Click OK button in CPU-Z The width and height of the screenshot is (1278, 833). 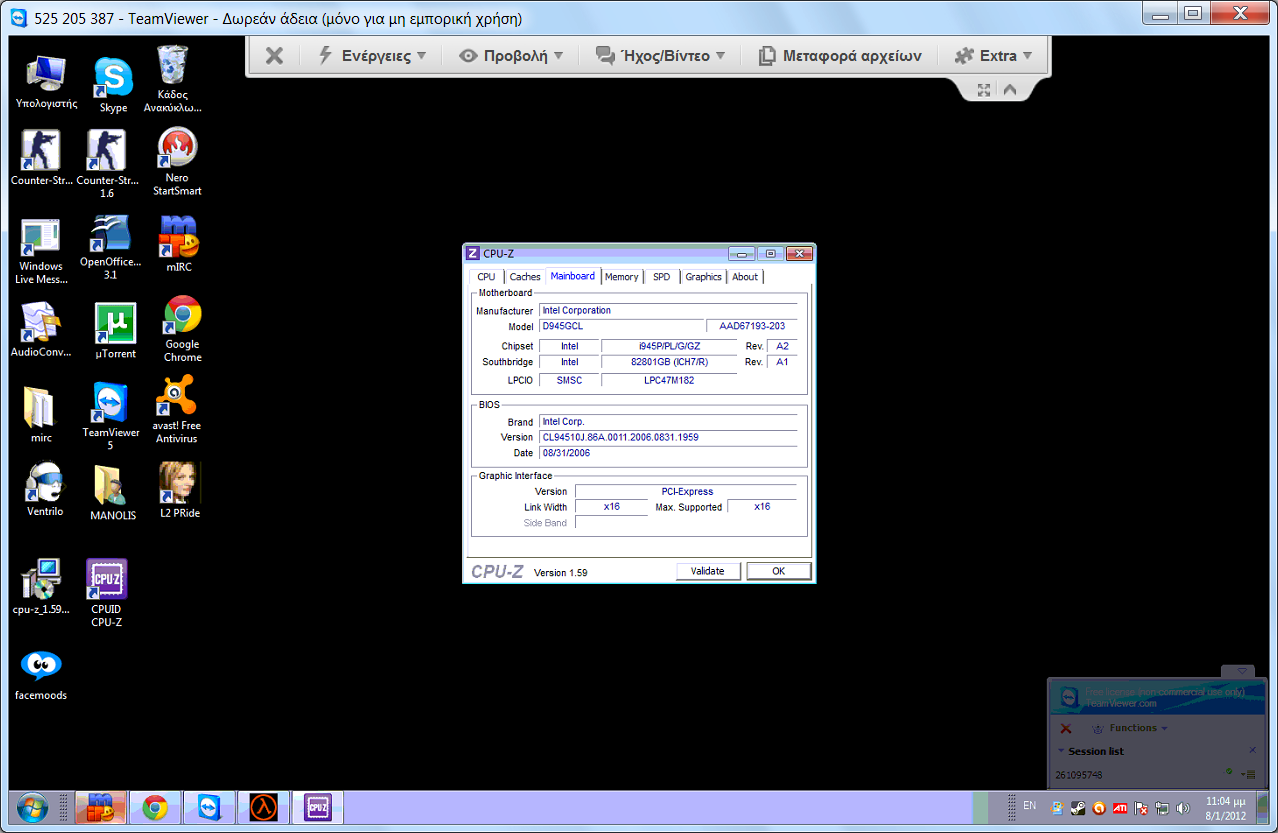point(778,571)
